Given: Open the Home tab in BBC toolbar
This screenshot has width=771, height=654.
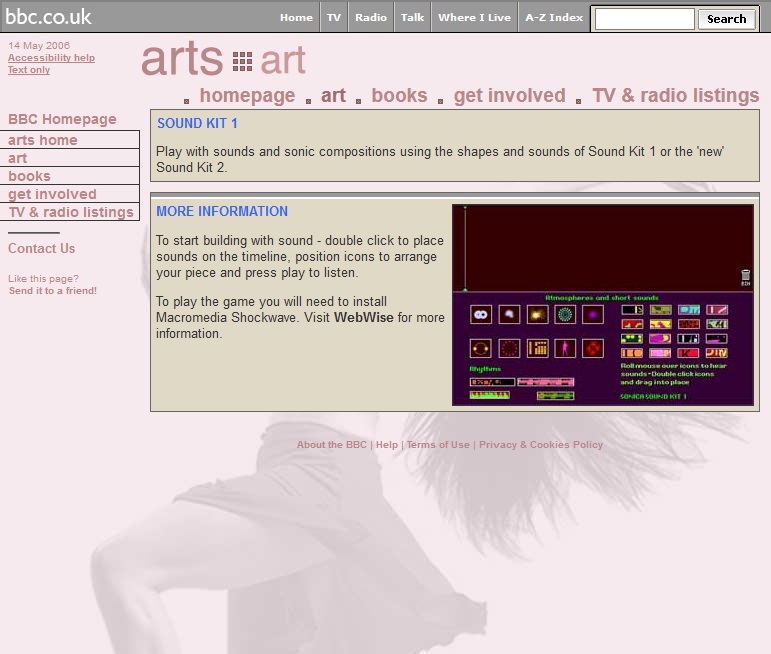Looking at the screenshot, I should tap(297, 17).
